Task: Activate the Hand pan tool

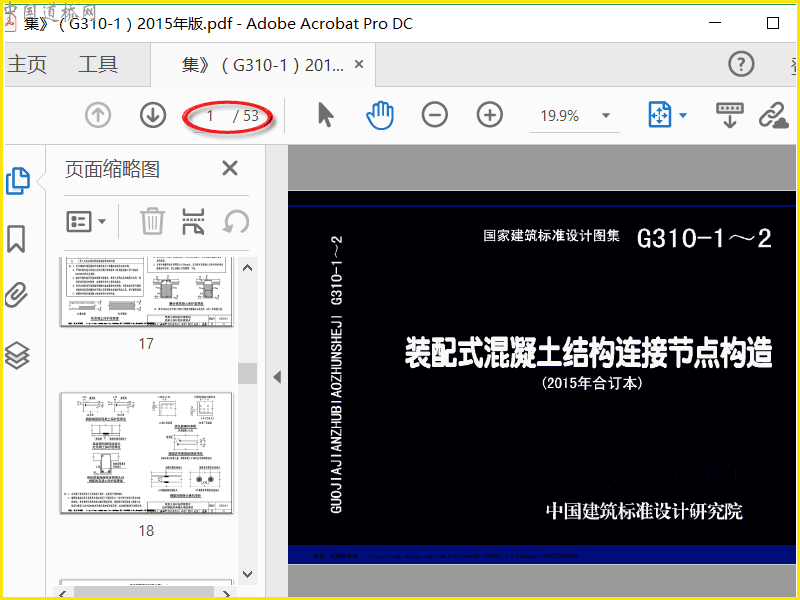Action: tap(380, 115)
